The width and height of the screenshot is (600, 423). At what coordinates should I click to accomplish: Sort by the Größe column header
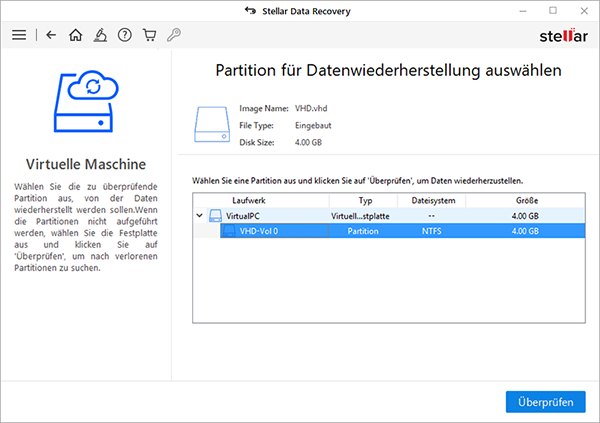525,201
